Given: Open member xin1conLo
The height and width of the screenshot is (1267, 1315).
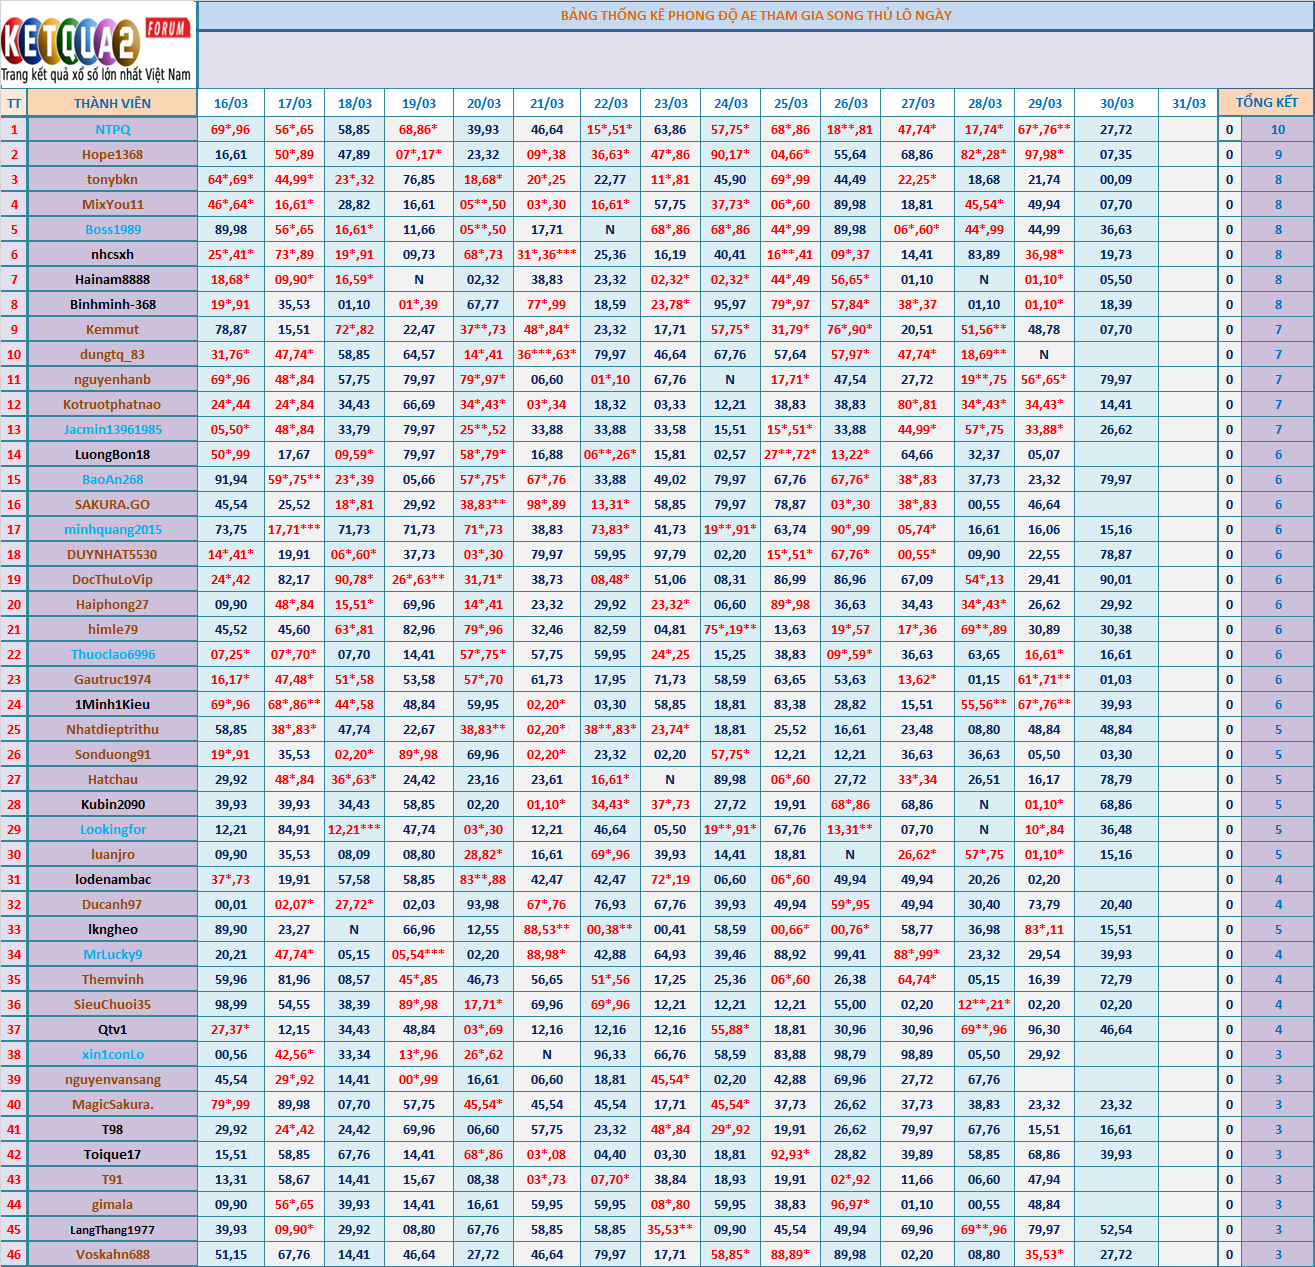Looking at the screenshot, I should point(113,1054).
